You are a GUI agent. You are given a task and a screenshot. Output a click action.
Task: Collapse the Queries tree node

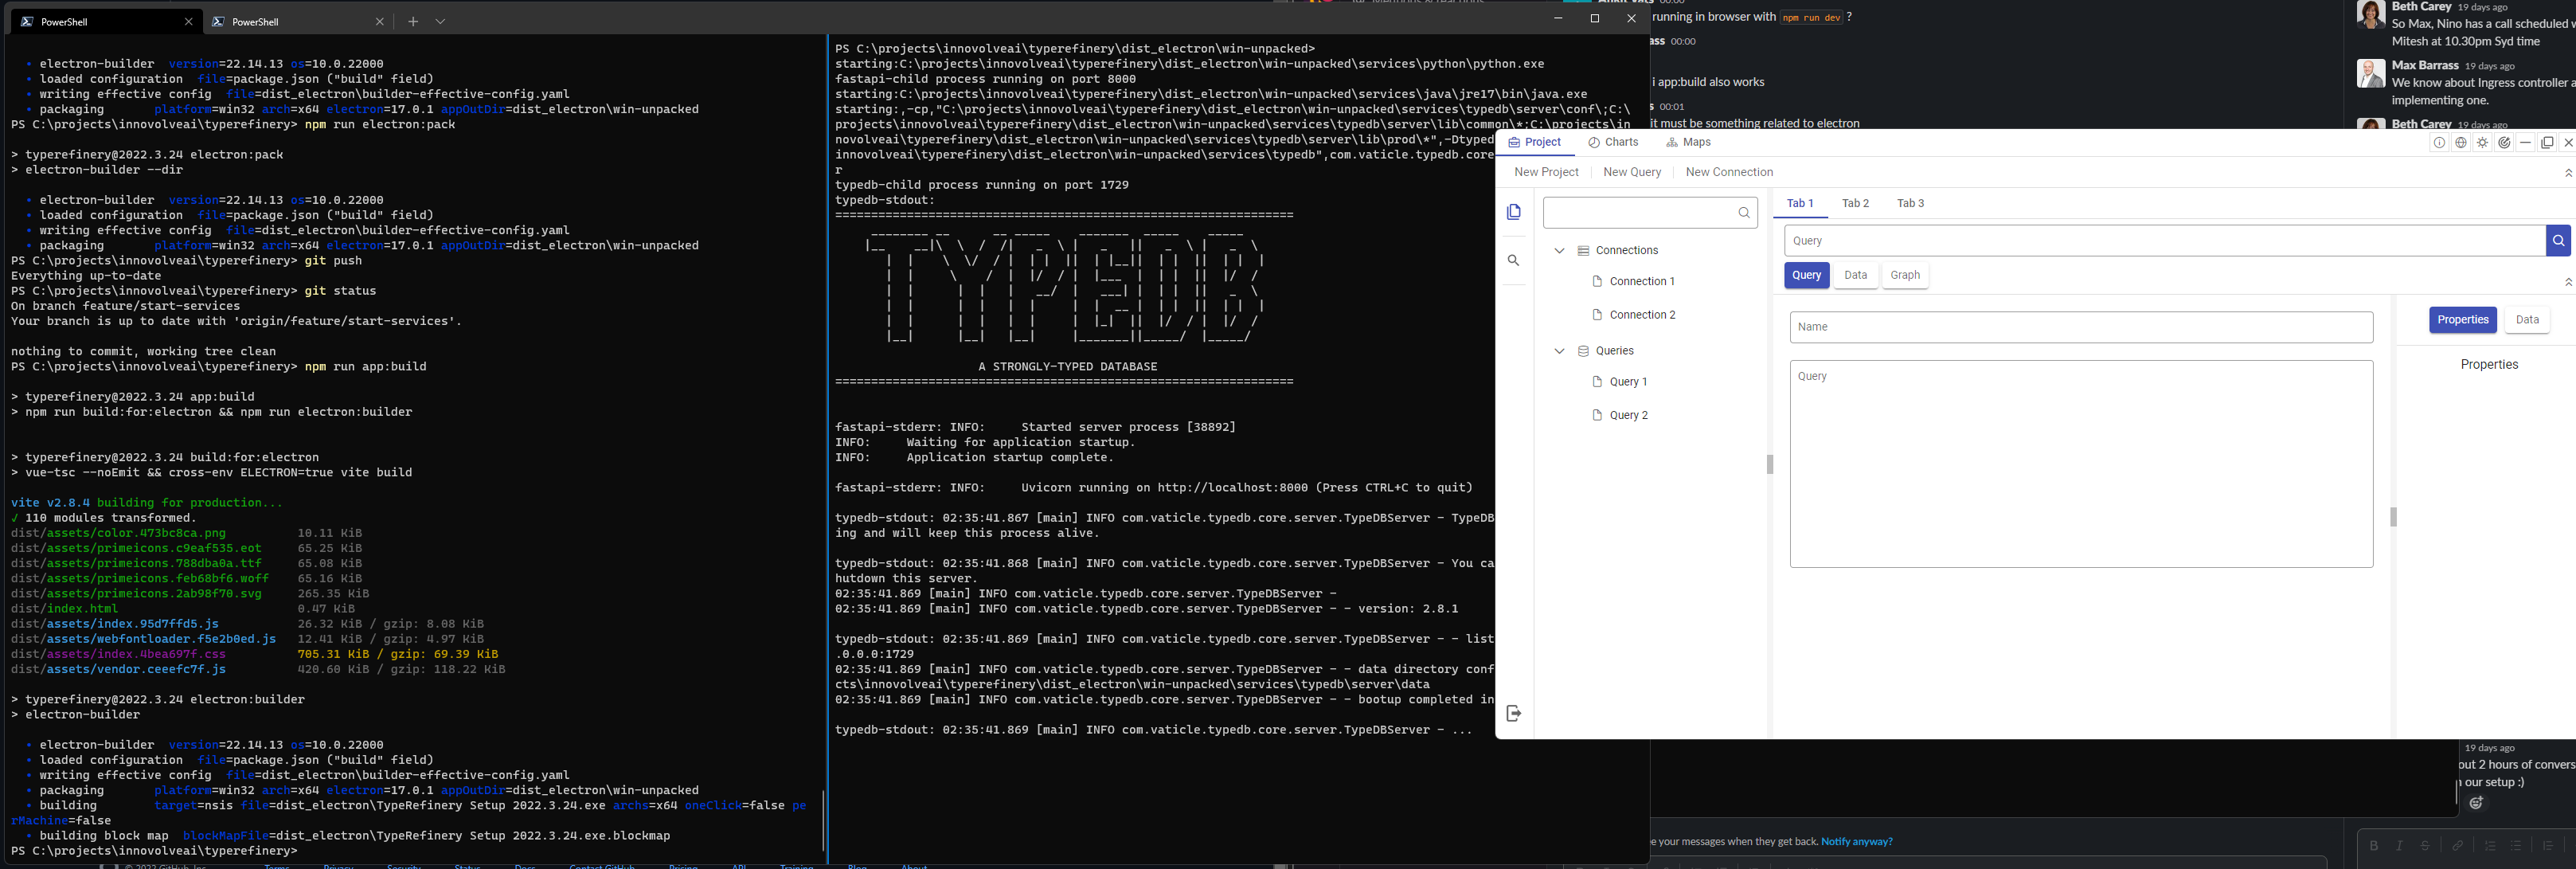[1559, 351]
